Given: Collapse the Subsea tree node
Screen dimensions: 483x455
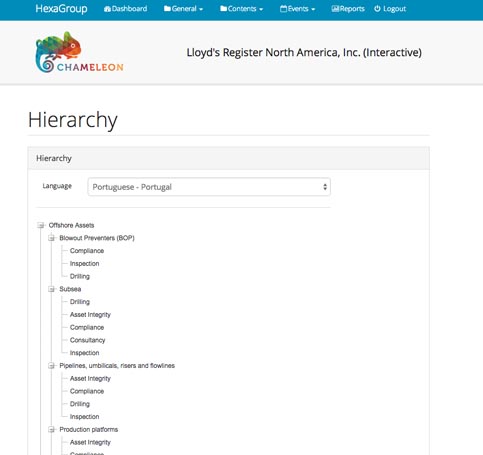Looking at the screenshot, I should 51,289.
